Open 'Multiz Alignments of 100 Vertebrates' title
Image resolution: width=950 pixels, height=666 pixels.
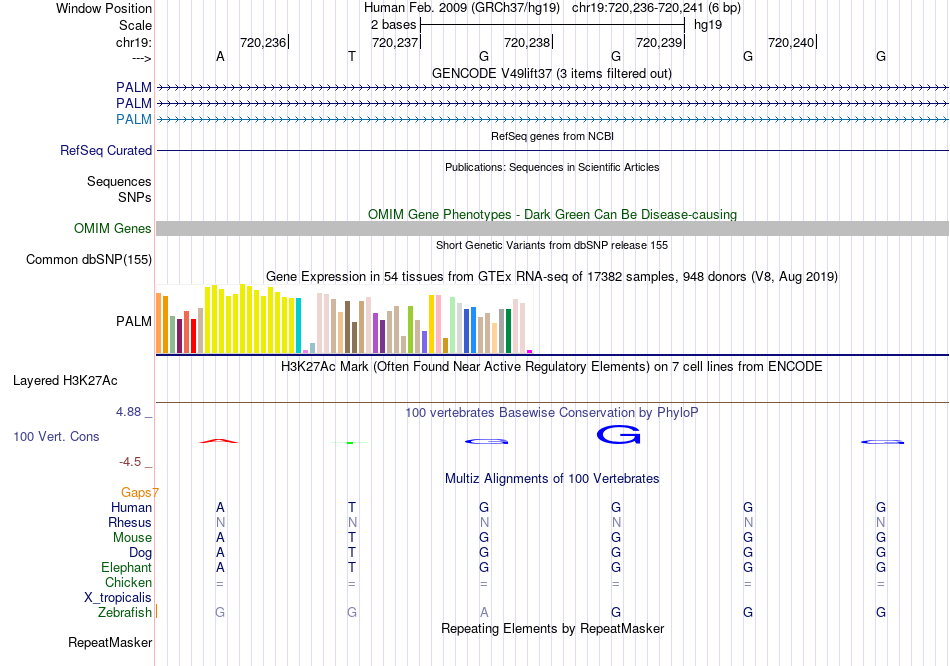[x=552, y=479]
